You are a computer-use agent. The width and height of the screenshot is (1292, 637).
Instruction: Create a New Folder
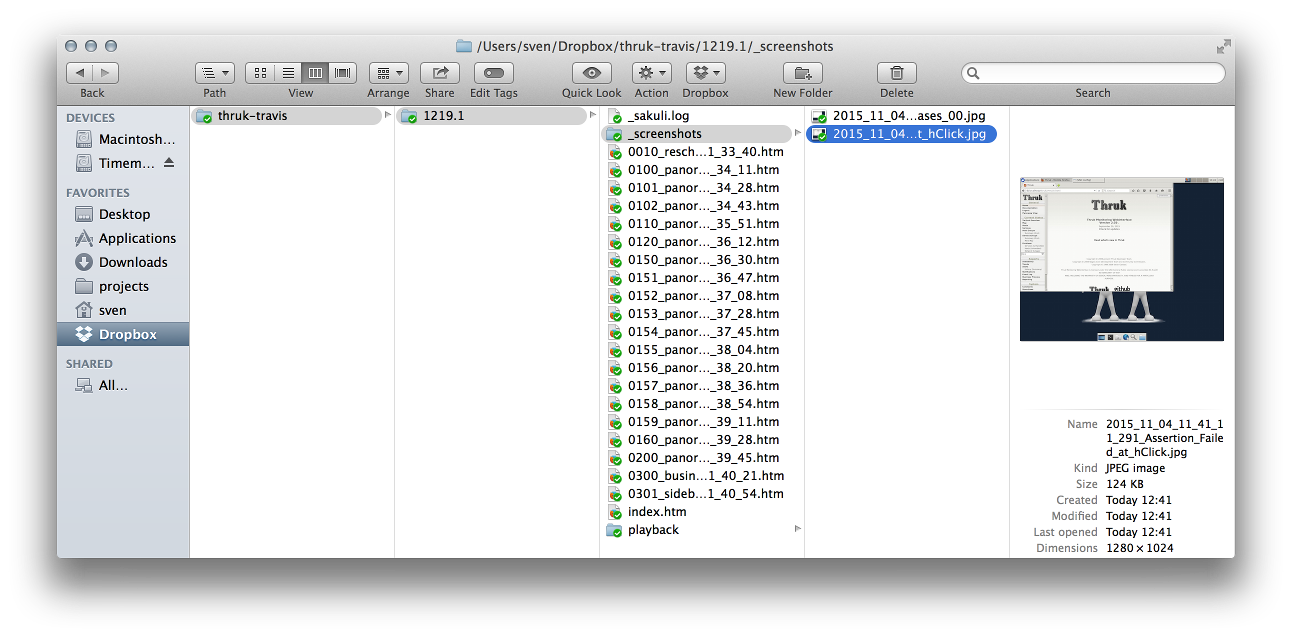(802, 73)
